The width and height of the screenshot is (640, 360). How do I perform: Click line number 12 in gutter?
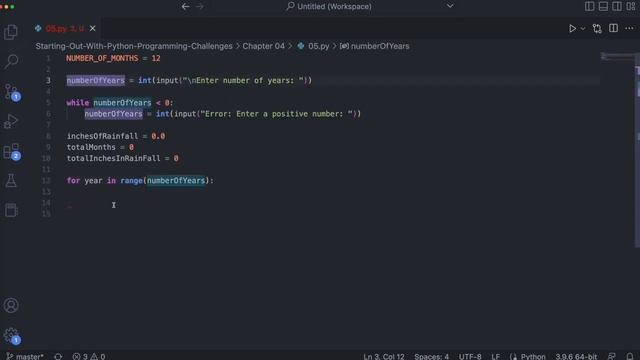(x=46, y=180)
